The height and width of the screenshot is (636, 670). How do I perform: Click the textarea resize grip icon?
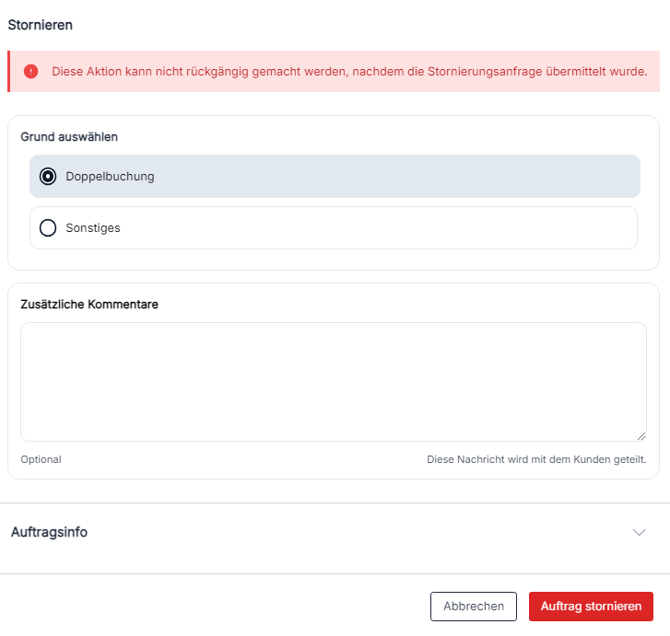coord(641,436)
